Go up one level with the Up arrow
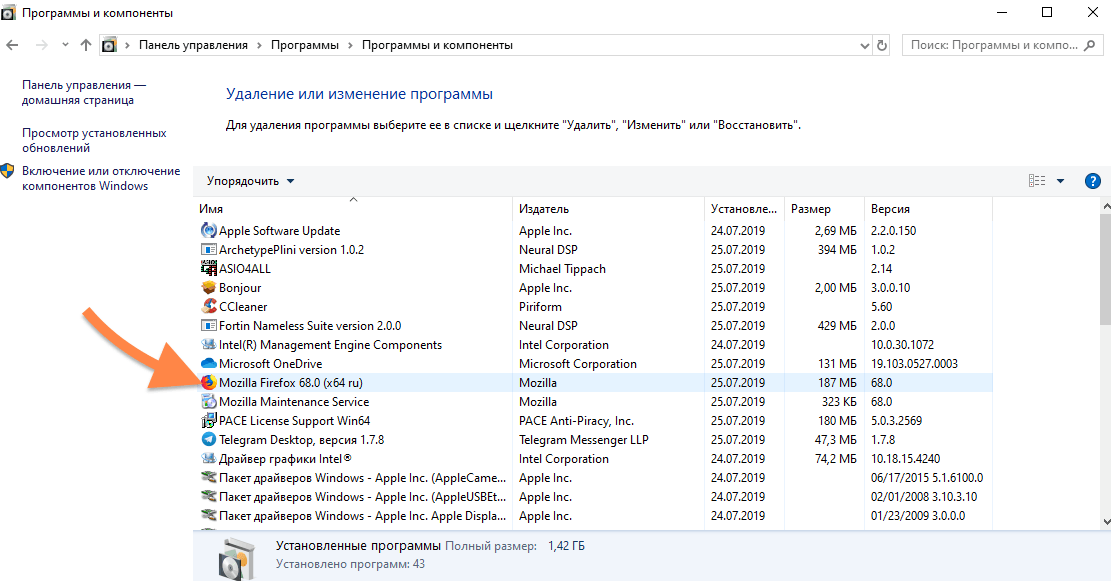The width and height of the screenshot is (1111, 581). coord(86,45)
